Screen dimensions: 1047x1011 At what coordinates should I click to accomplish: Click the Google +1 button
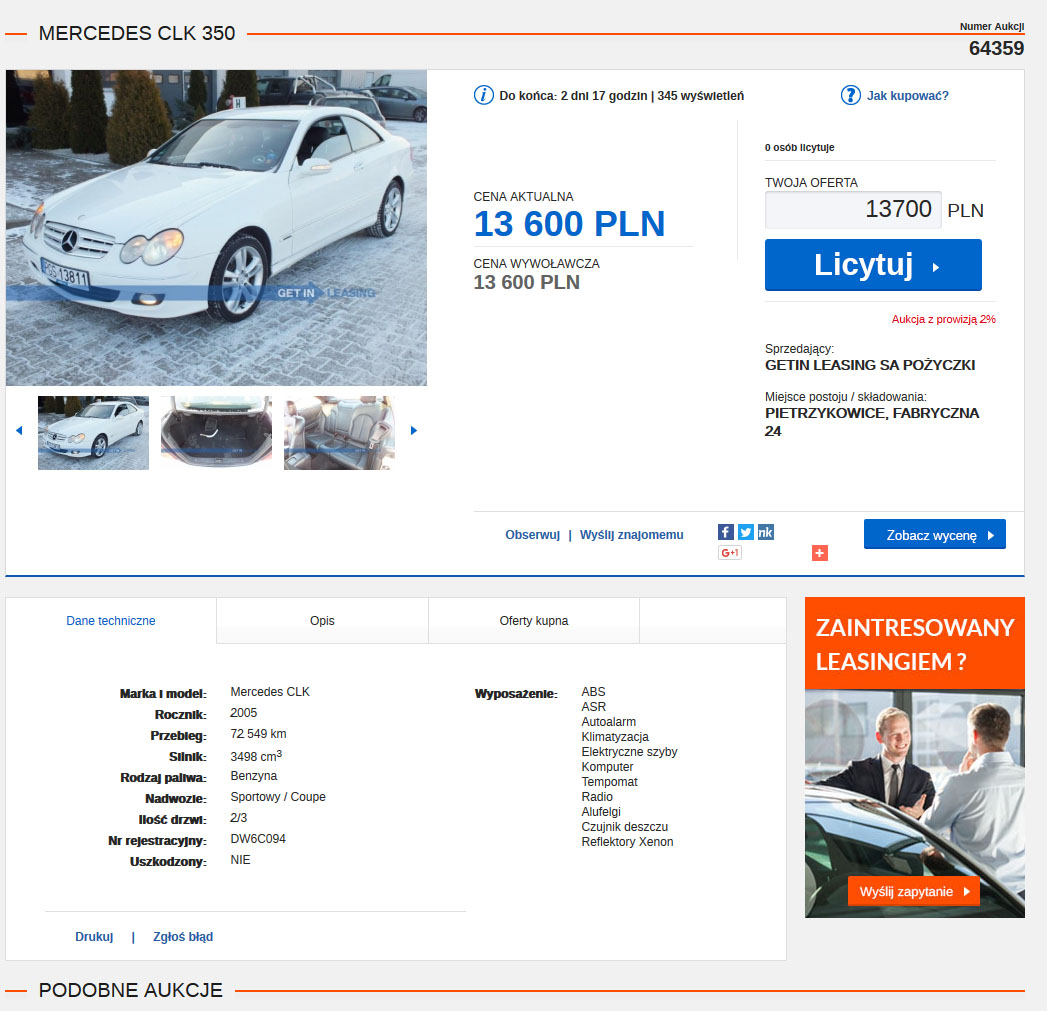click(x=729, y=553)
